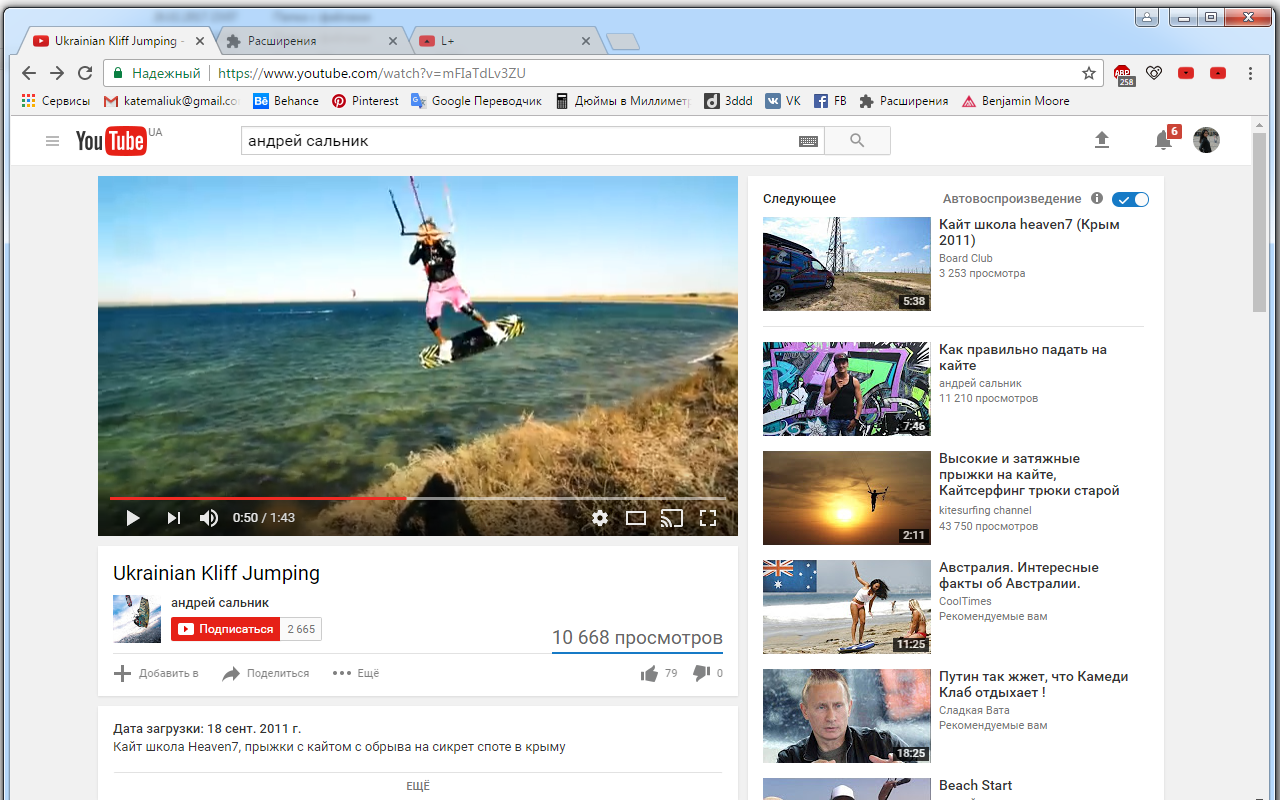
Task: Open 3ddd bookmark
Action: (x=728, y=101)
